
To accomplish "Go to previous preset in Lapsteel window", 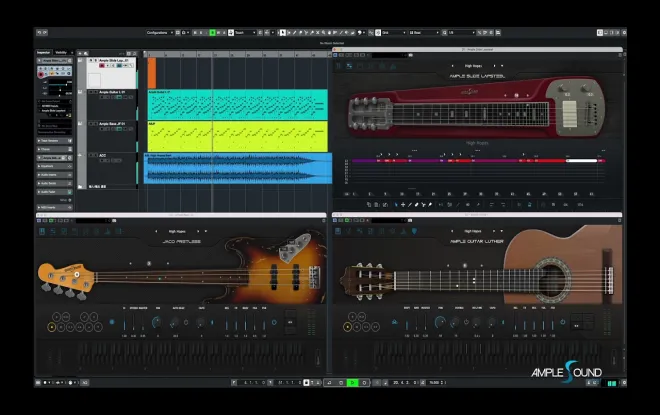I will (452, 66).
